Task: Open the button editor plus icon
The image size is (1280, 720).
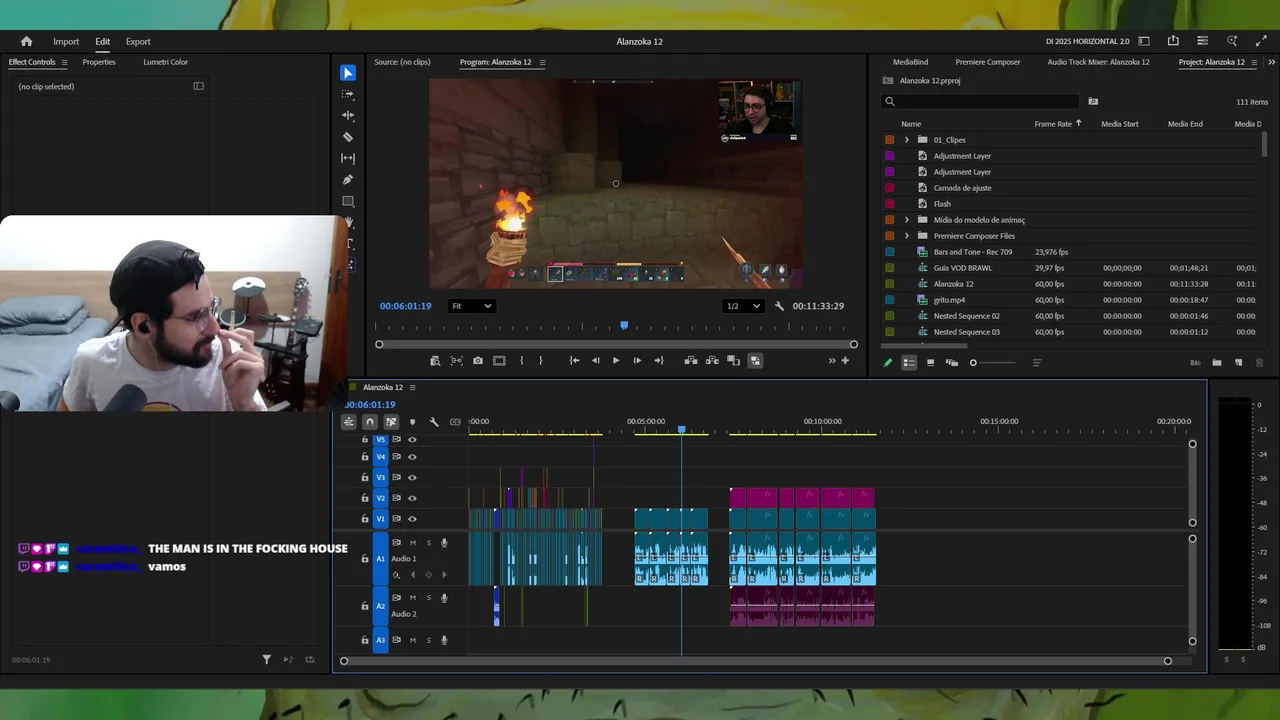Action: point(845,361)
